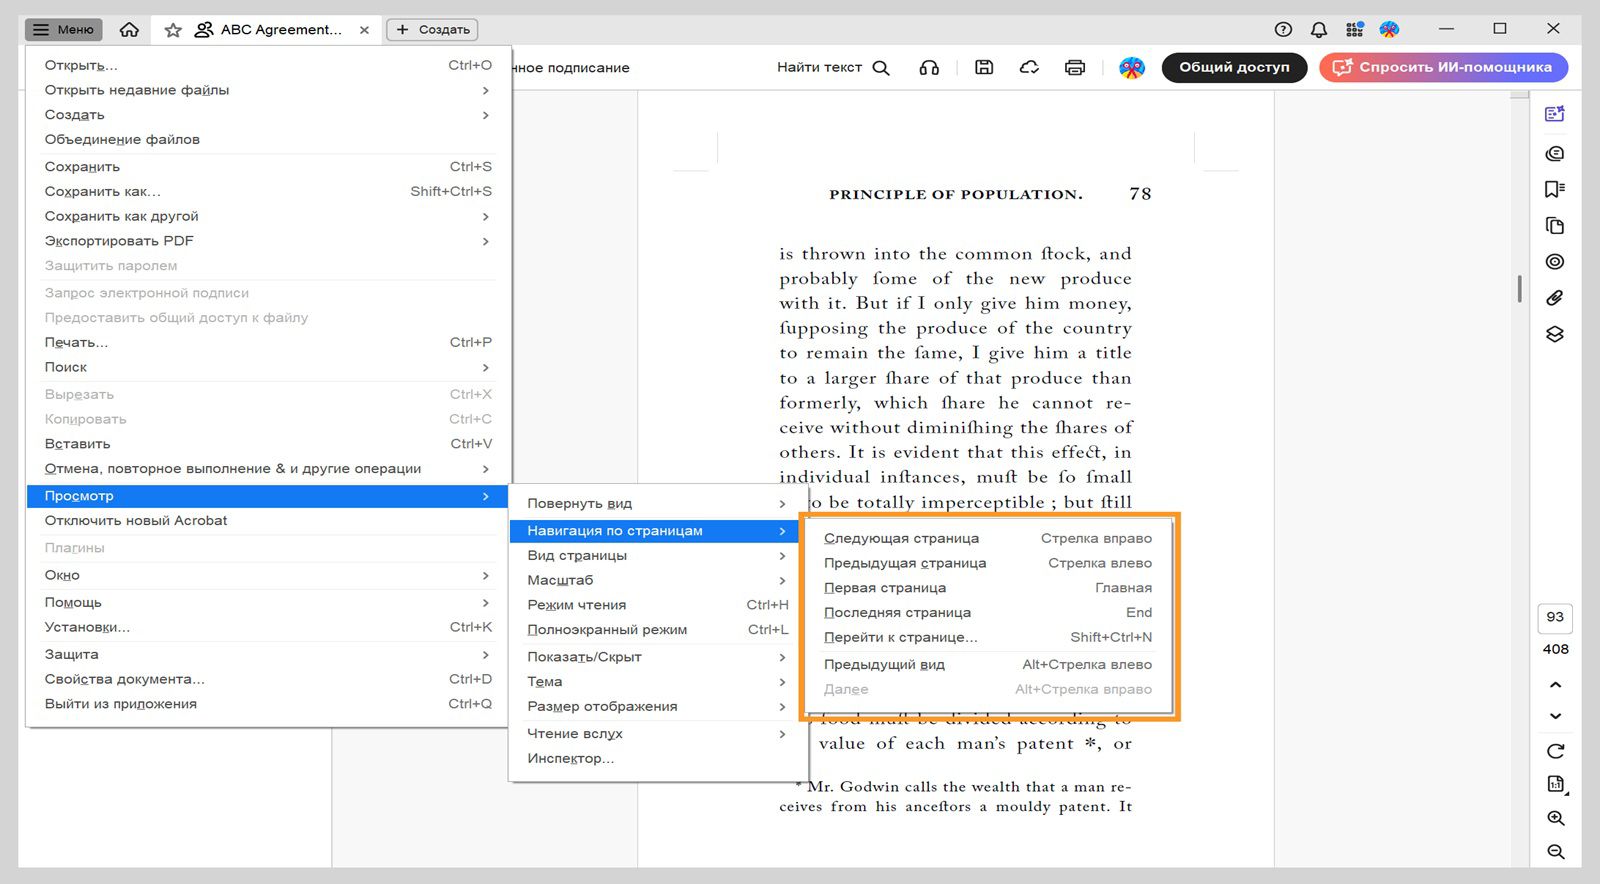Click the colorful assistant avatar in toolbar
This screenshot has width=1600, height=884.
(x=1131, y=67)
